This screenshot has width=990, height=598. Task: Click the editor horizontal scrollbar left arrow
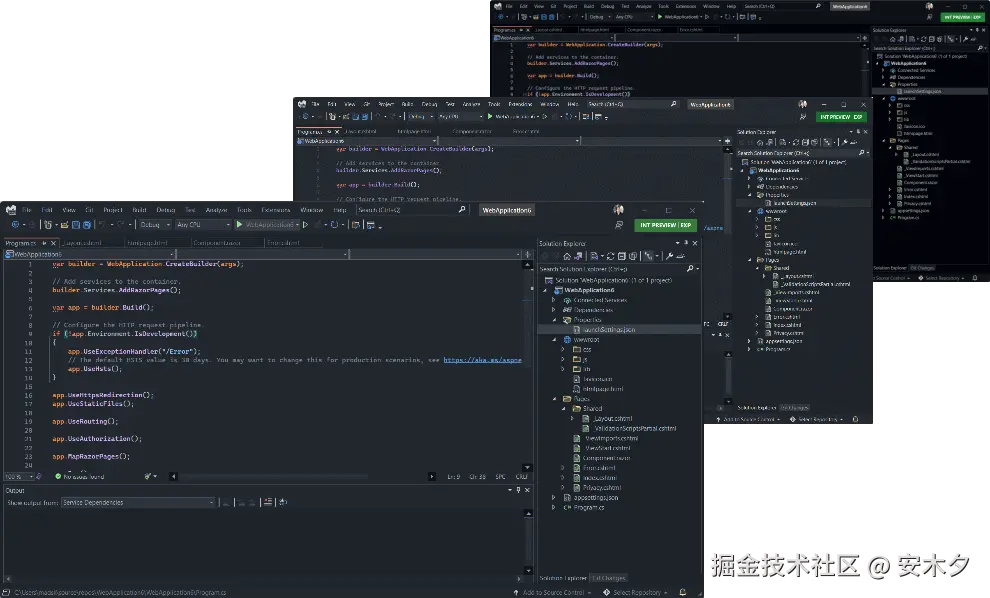[174, 476]
